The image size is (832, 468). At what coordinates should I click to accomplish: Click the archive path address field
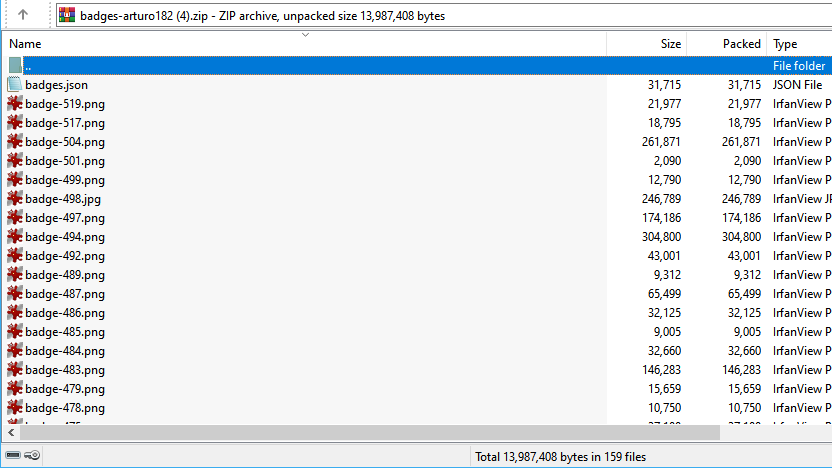coord(445,15)
